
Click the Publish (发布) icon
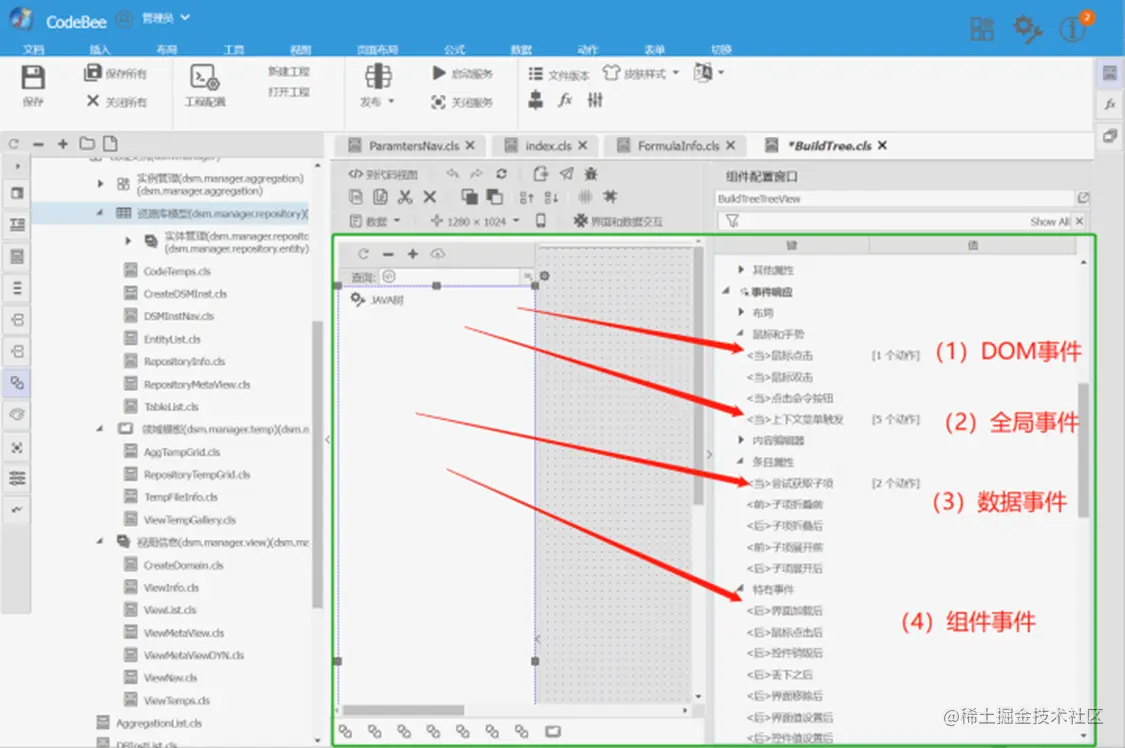(x=377, y=76)
